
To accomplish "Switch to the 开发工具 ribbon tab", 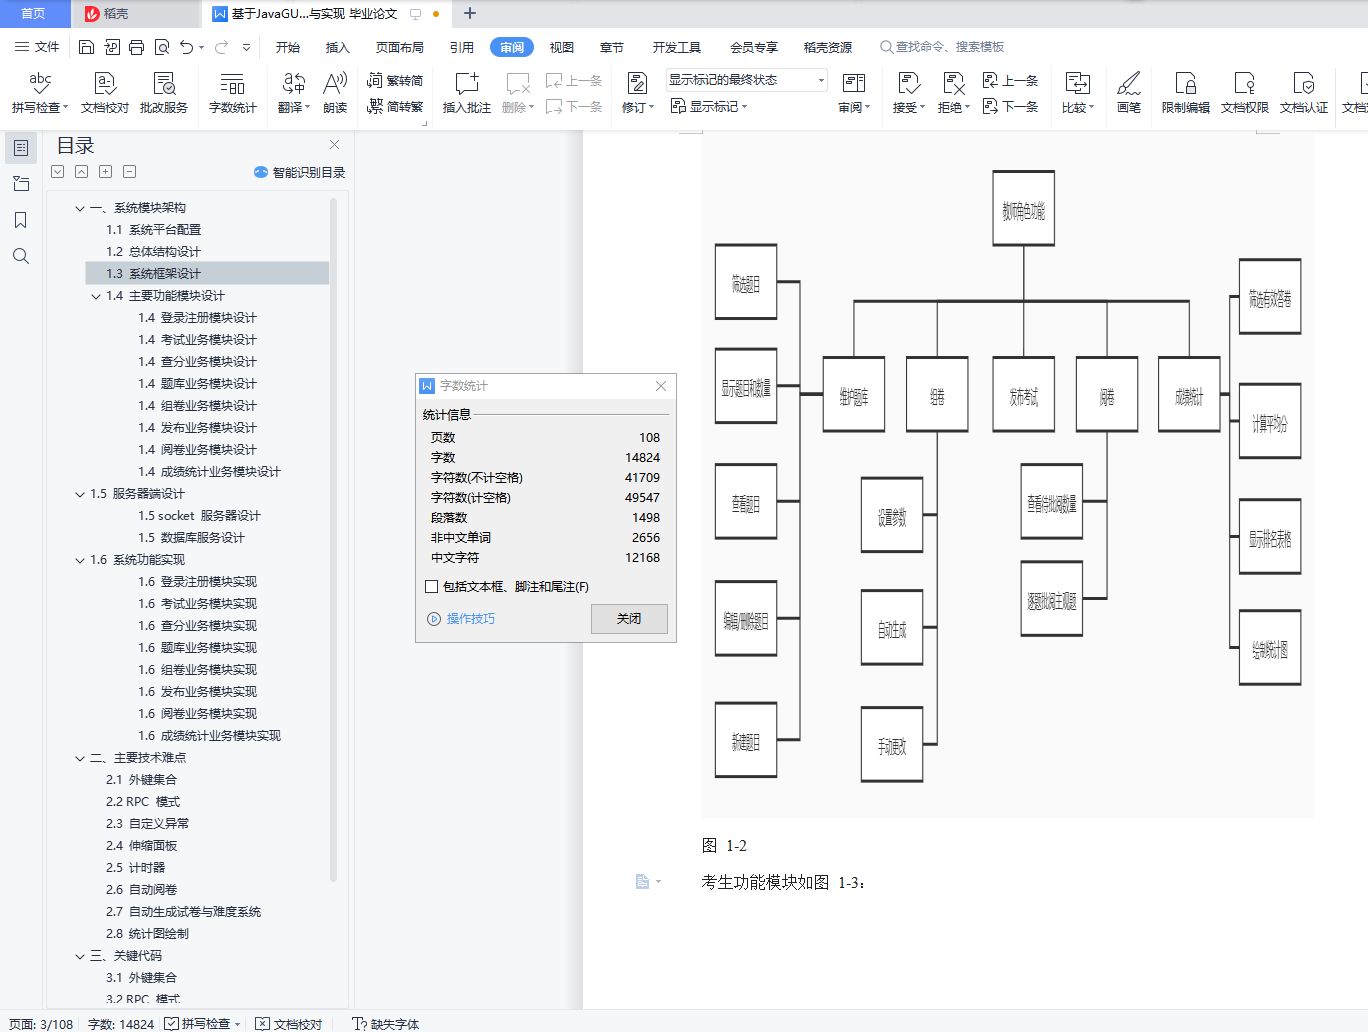I will 677,47.
